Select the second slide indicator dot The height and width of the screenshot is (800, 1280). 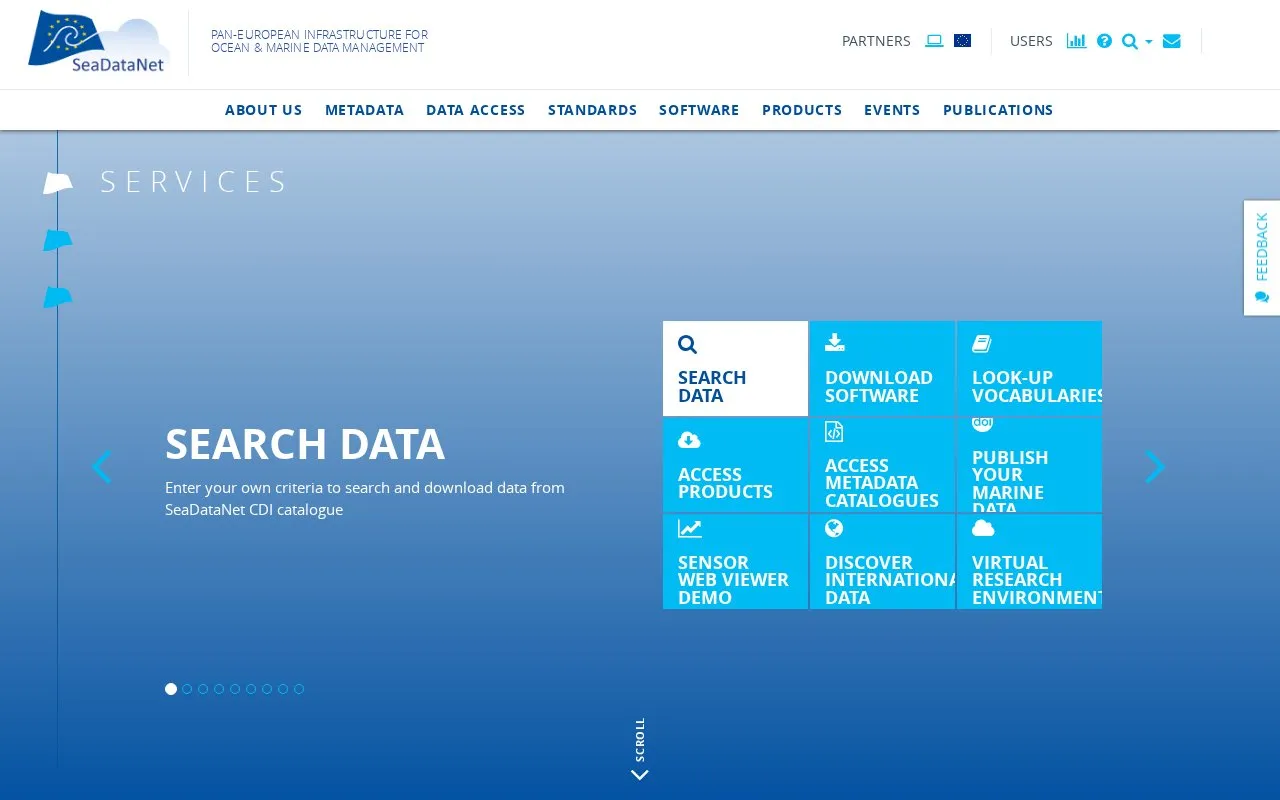[187, 689]
